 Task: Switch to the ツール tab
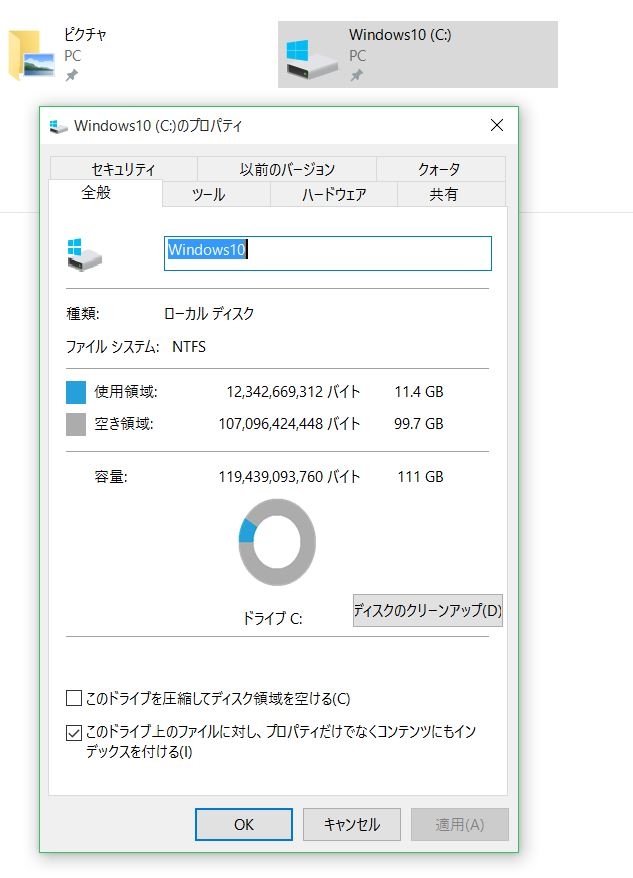(216, 194)
